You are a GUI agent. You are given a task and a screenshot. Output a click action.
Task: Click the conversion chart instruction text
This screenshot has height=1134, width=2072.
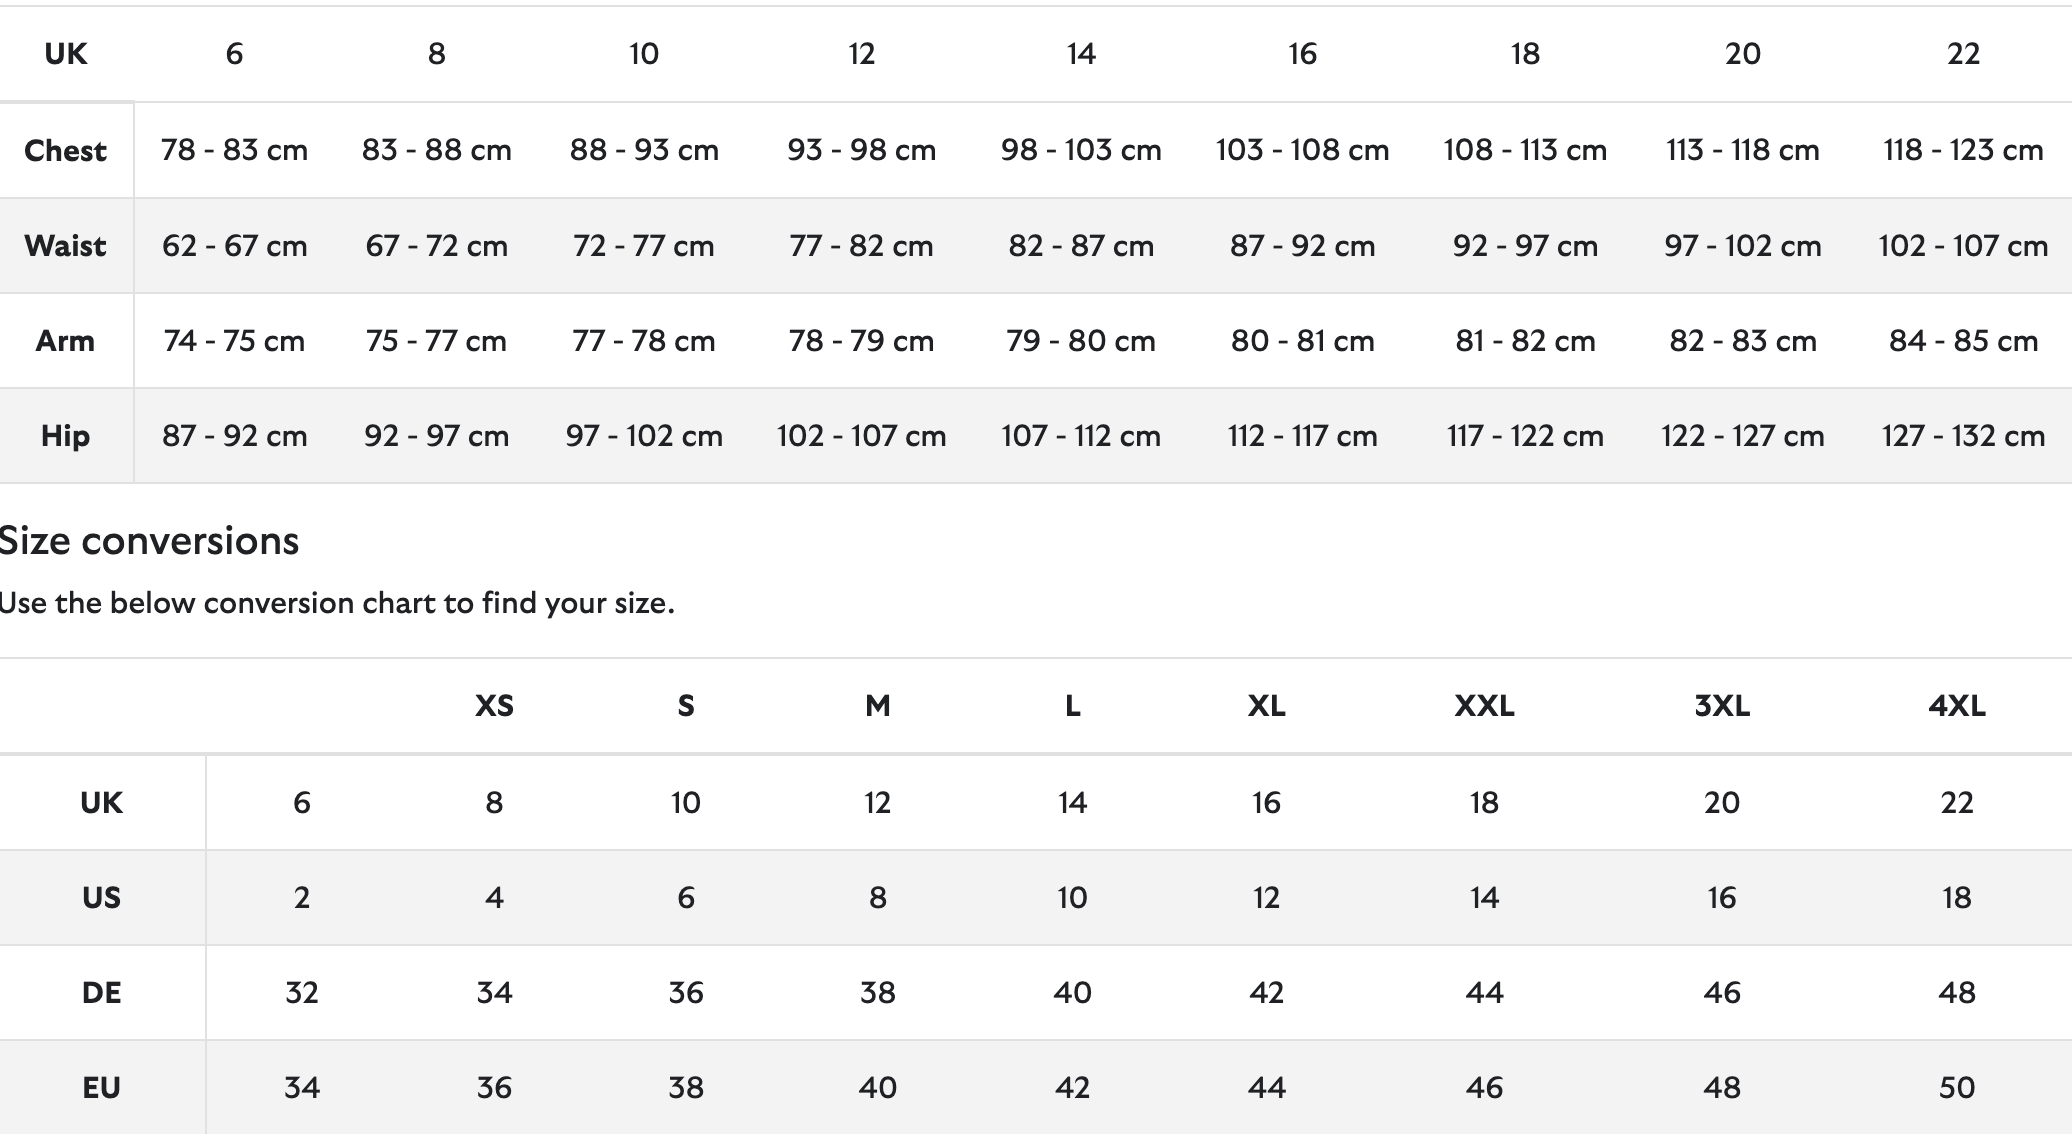click(337, 603)
